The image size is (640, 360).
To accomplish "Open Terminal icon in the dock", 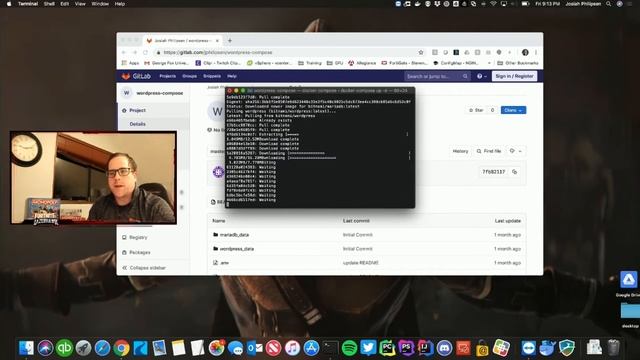I will click(x=330, y=348).
